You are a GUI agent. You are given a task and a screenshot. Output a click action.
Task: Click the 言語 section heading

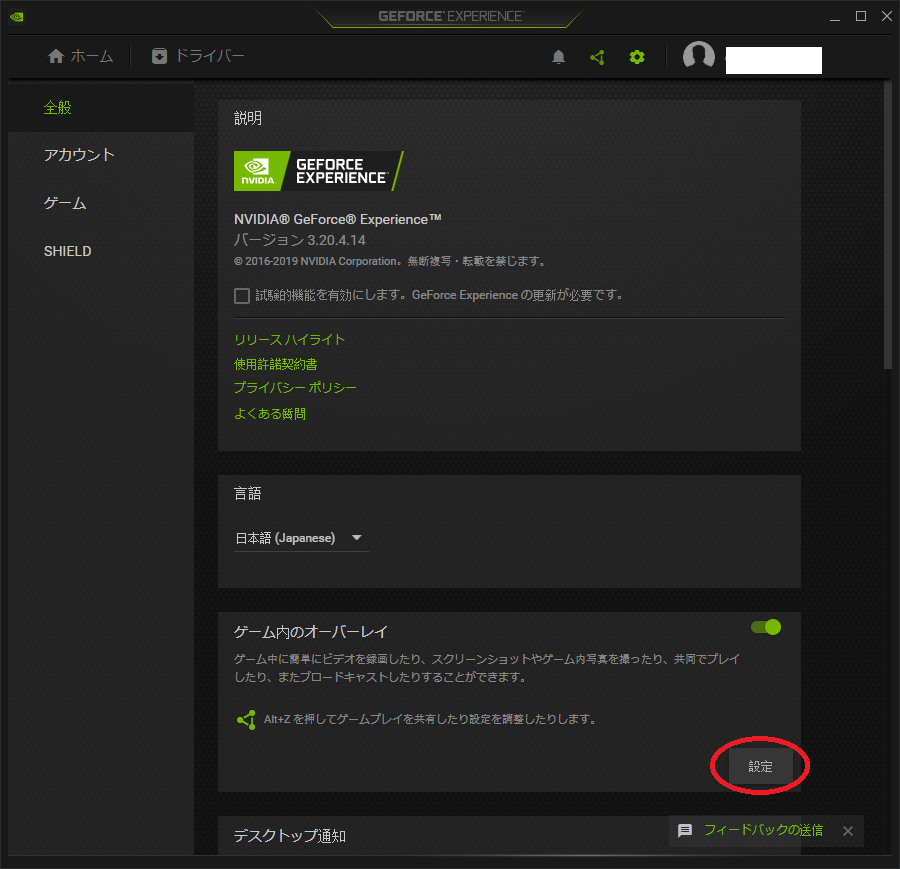[247, 494]
